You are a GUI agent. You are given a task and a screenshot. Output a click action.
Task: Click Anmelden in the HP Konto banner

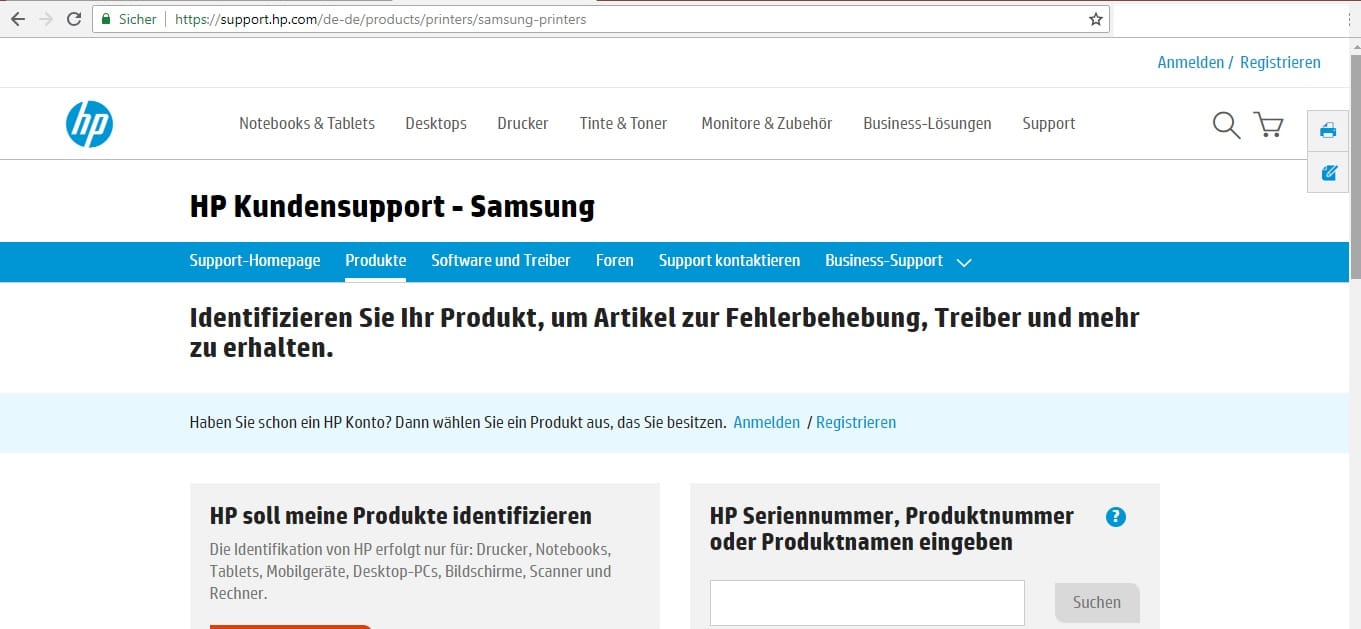click(x=766, y=422)
